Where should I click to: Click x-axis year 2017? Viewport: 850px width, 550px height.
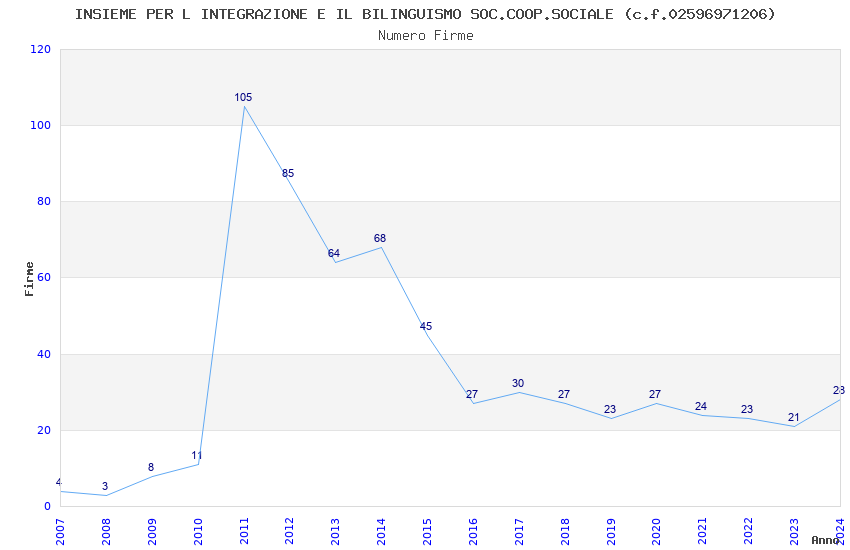pyautogui.click(x=519, y=532)
